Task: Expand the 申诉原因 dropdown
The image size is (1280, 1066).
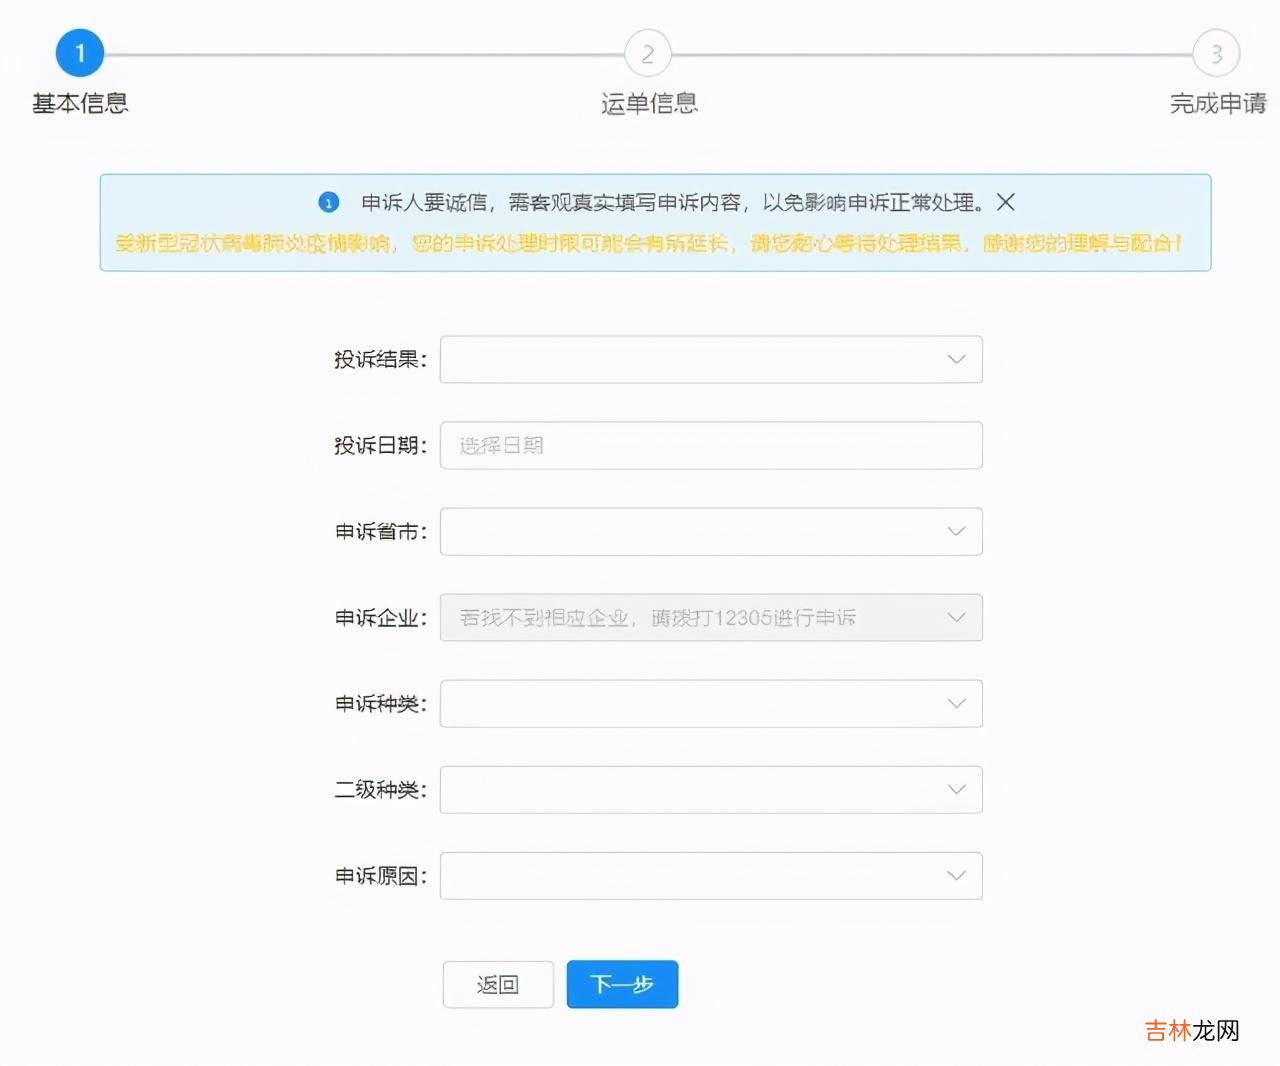Action: point(710,875)
